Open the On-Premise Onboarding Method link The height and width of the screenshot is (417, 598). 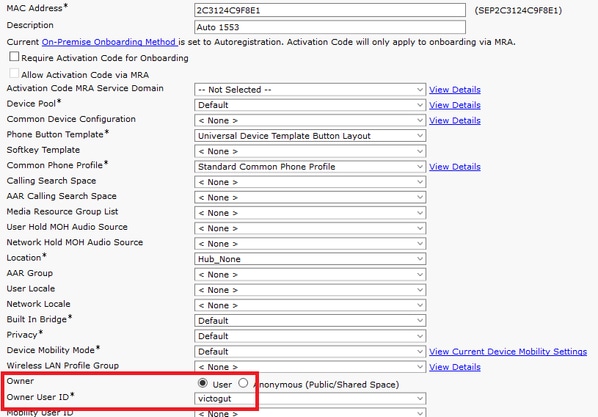[x=109, y=42]
